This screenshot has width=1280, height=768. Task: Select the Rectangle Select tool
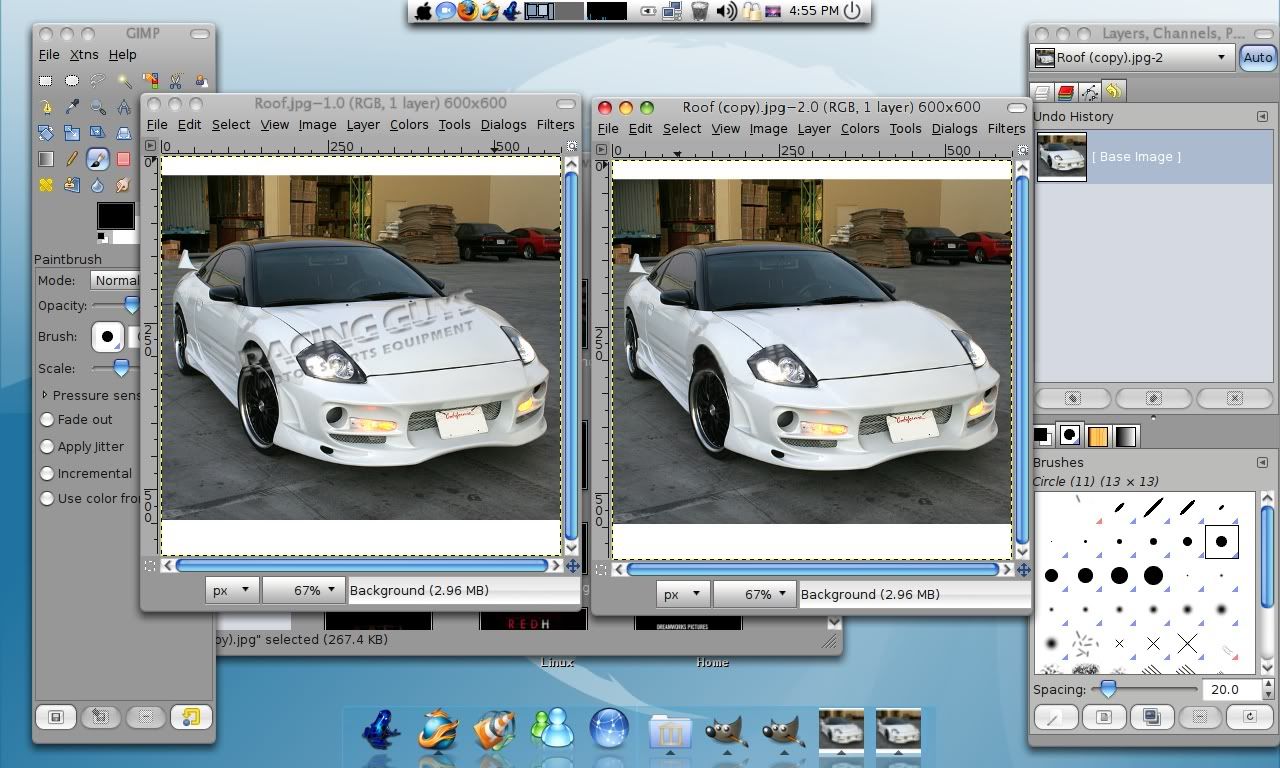tap(46, 81)
